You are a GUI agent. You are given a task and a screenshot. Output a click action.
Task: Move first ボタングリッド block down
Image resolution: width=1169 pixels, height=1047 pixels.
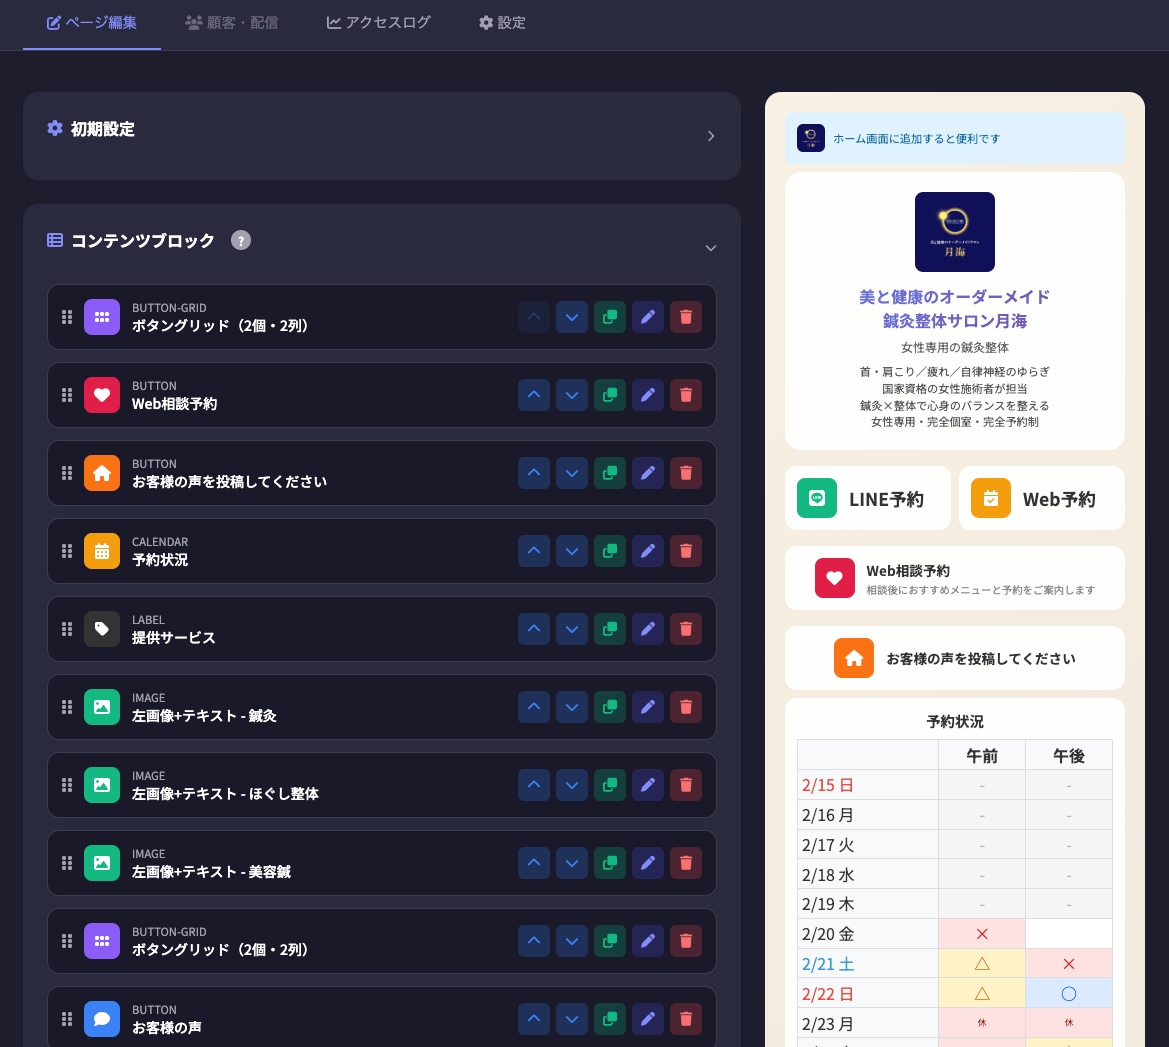coord(572,317)
